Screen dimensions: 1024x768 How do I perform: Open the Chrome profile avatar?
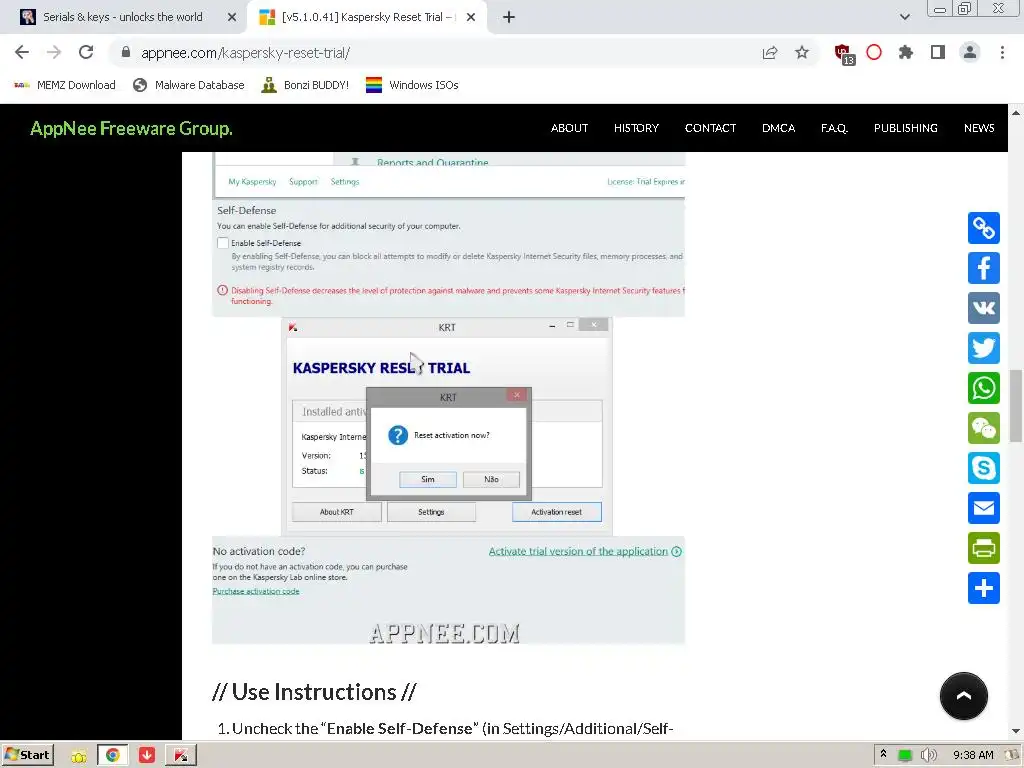pos(970,52)
